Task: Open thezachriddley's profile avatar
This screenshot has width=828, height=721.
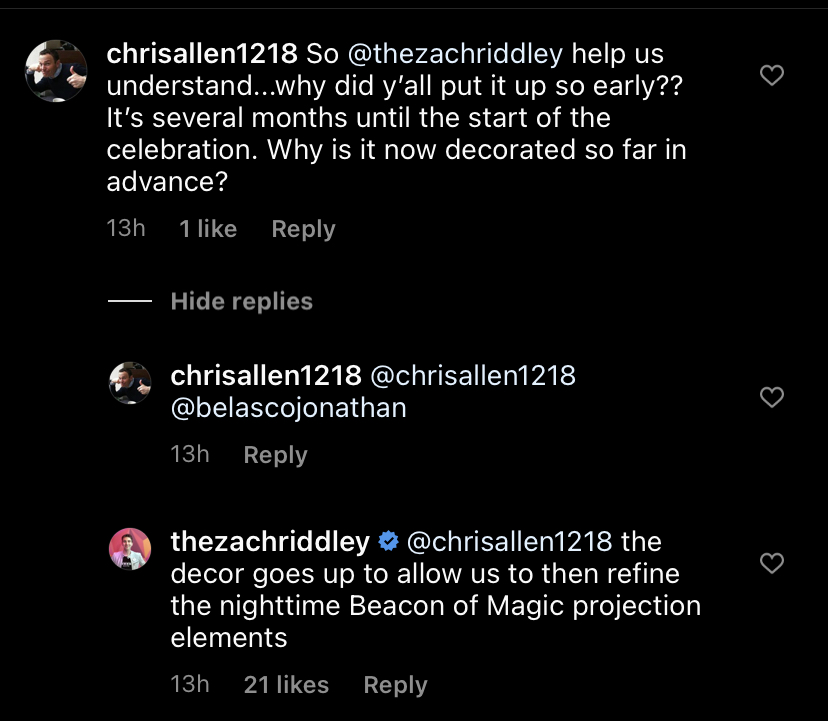Action: (130, 549)
